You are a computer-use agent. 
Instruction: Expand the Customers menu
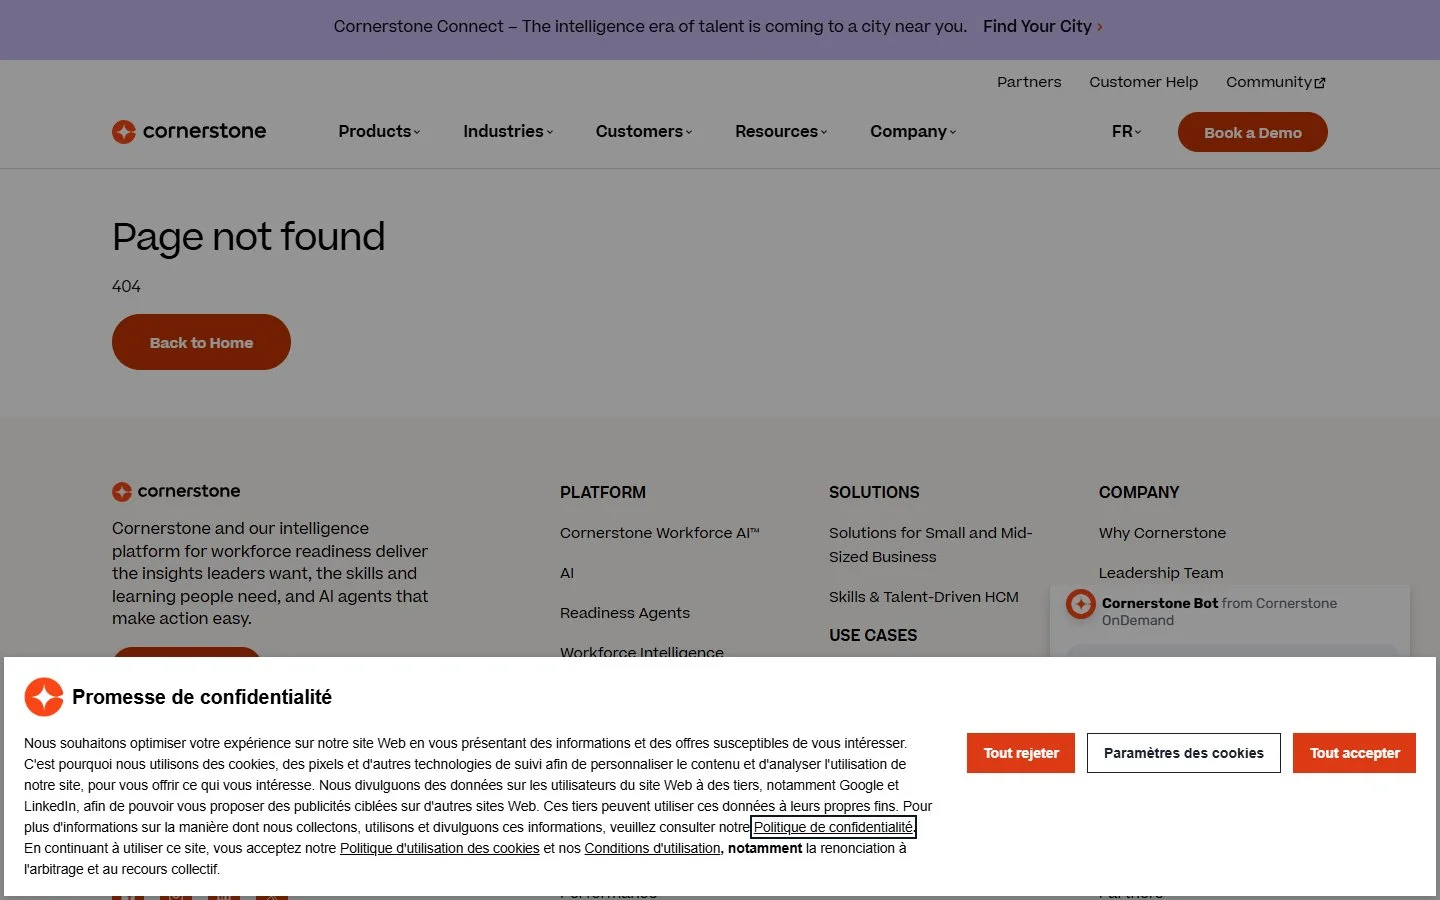point(644,131)
